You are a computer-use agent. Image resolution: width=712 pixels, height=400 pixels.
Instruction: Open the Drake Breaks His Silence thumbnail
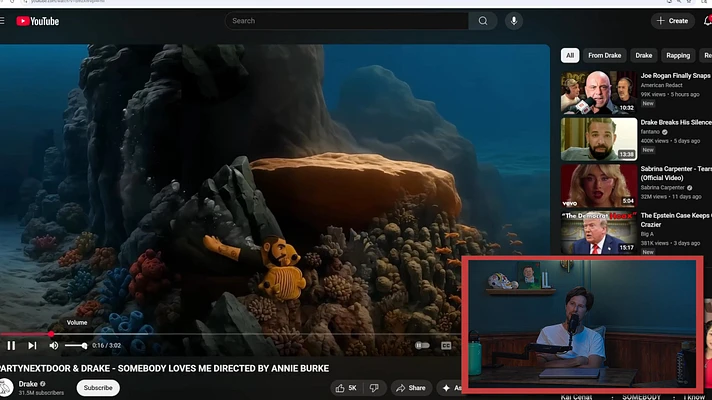[x=599, y=139]
